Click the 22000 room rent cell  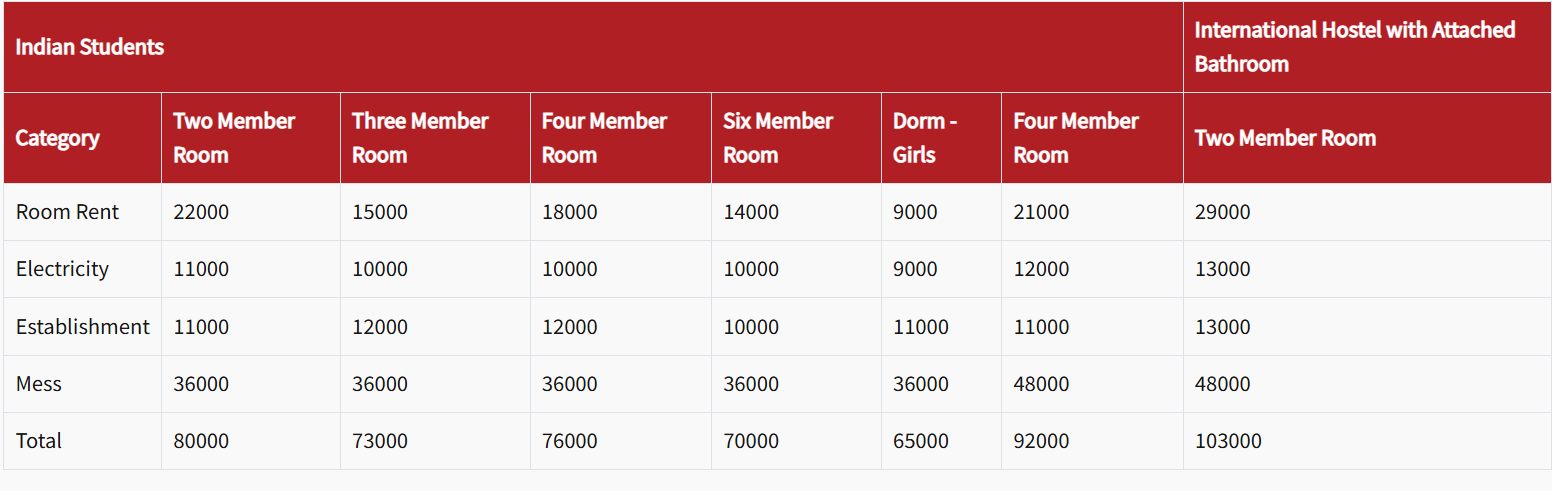point(201,212)
